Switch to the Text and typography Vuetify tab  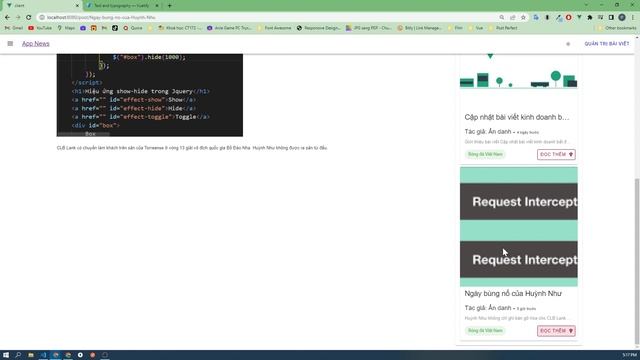(x=121, y=6)
